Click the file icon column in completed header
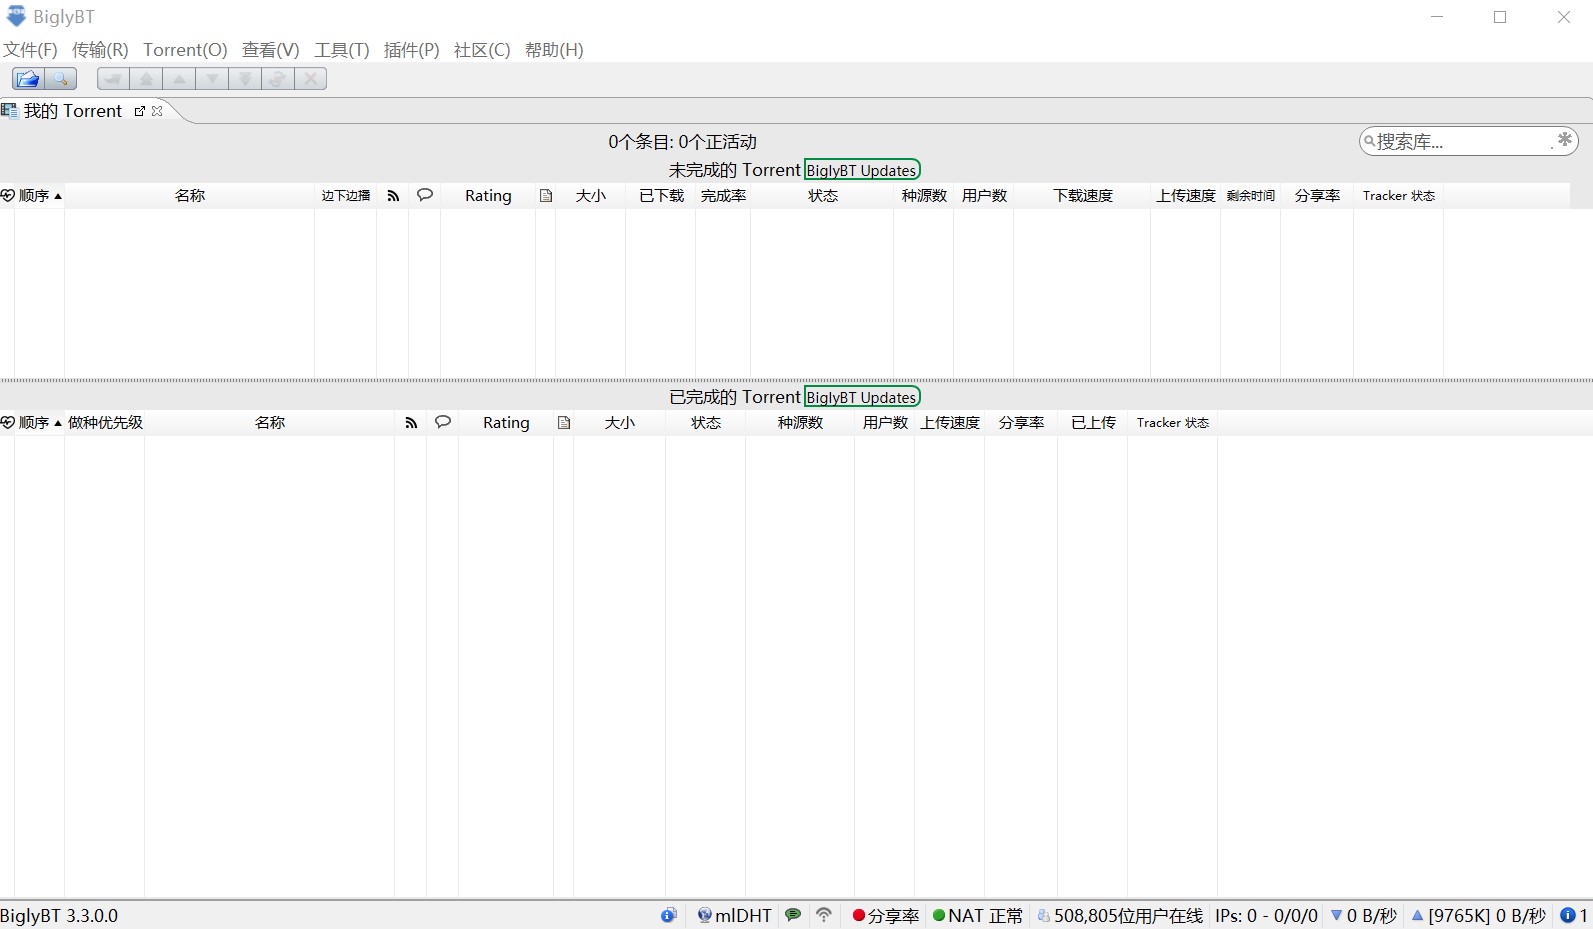Viewport: 1593px width, 929px height. (564, 423)
